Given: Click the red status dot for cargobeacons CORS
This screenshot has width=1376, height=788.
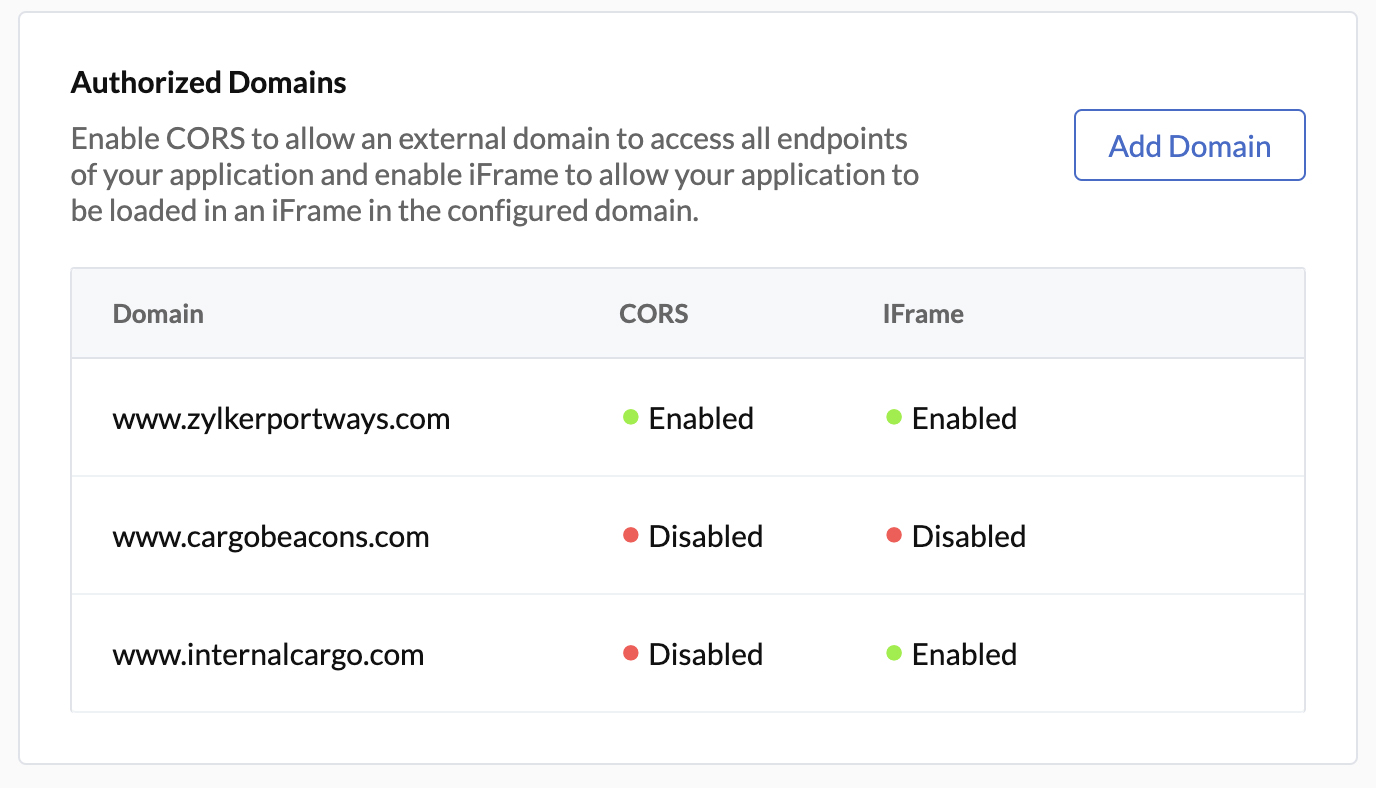Looking at the screenshot, I should click(630, 535).
